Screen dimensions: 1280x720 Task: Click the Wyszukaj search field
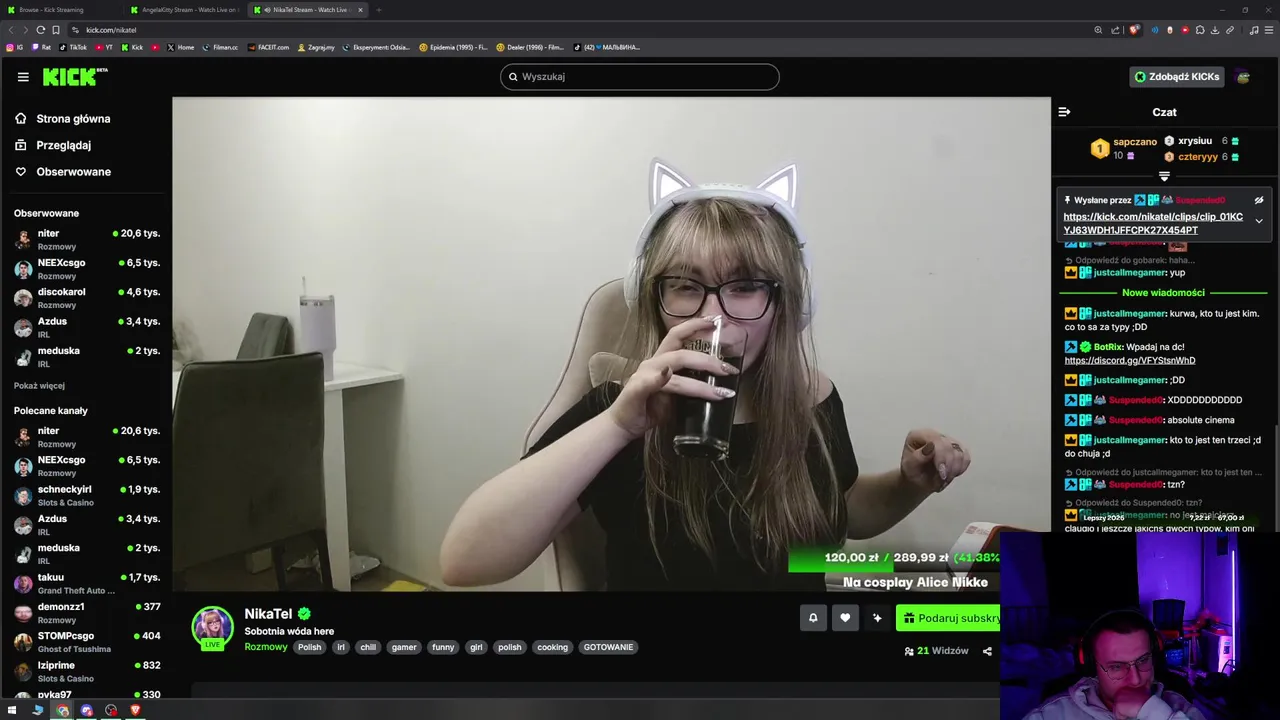(640, 77)
